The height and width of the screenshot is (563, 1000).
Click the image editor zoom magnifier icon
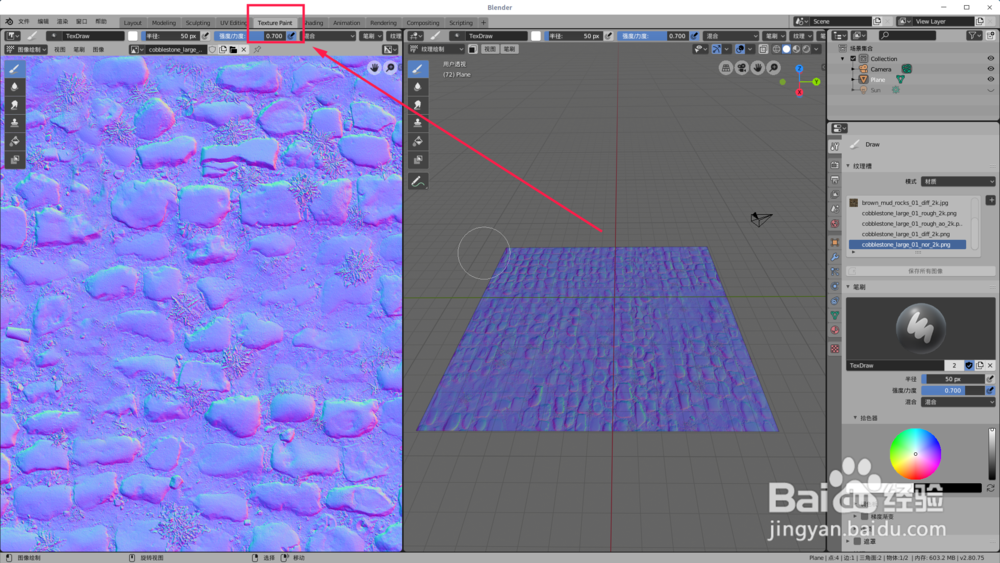pyautogui.click(x=390, y=68)
